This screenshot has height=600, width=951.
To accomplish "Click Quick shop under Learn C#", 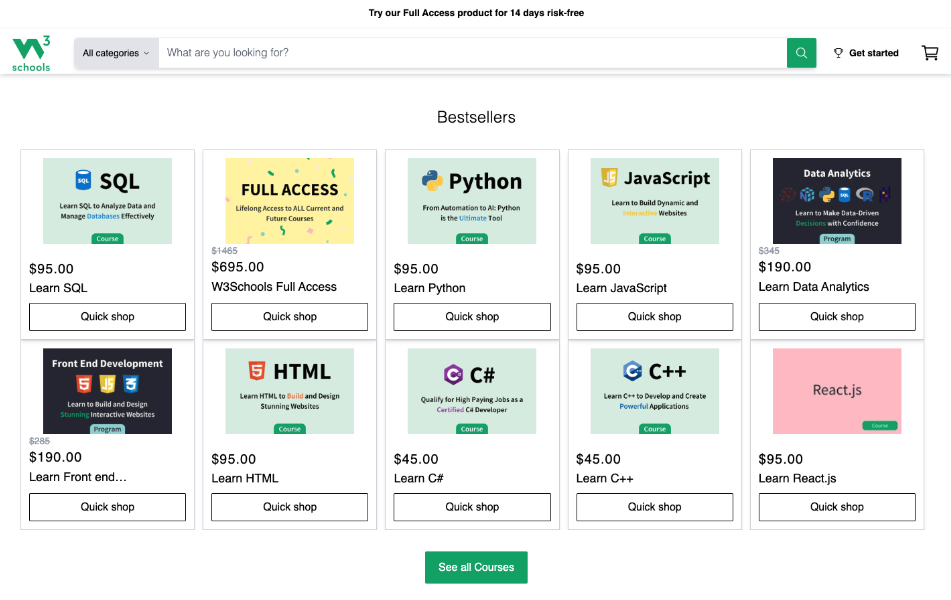I will tap(472, 507).
